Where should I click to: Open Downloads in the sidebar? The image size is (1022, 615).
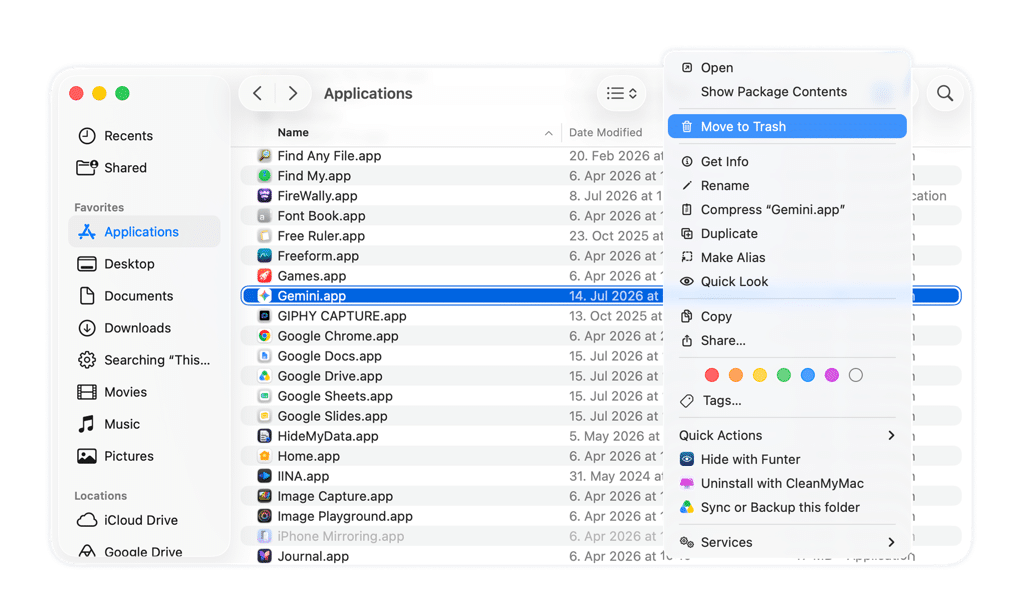(x=144, y=328)
